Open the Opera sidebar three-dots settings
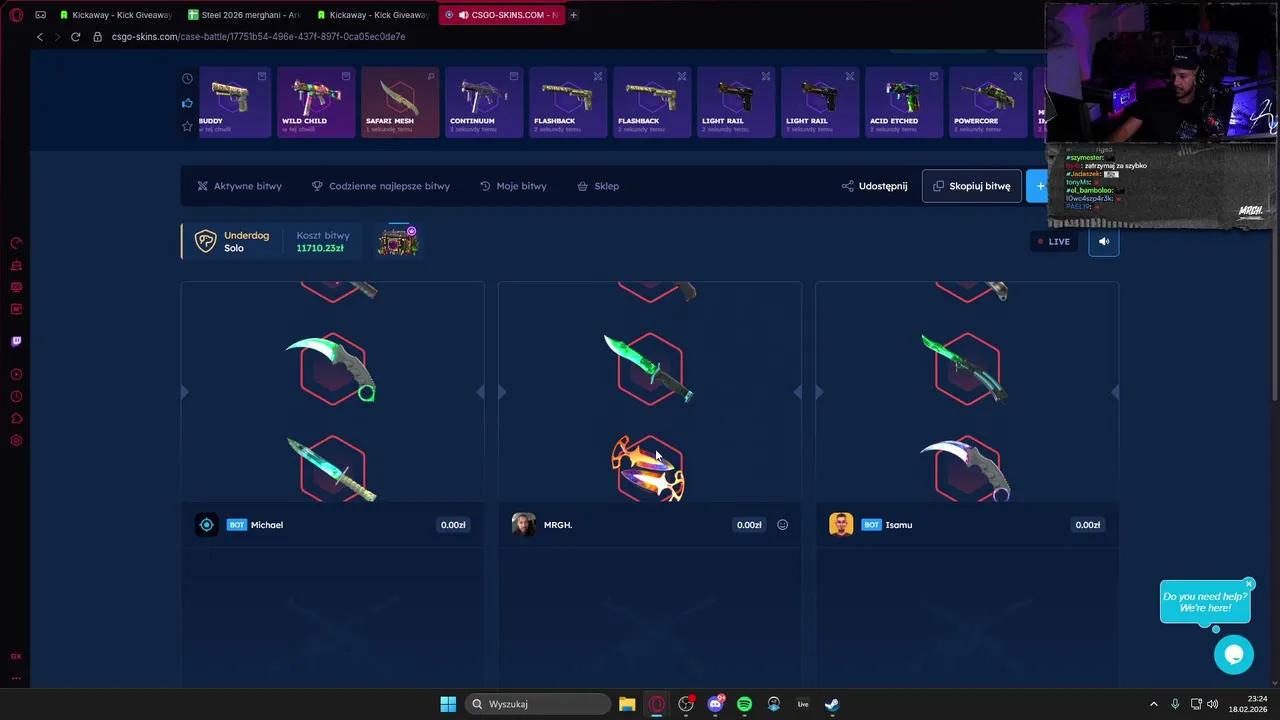The width and height of the screenshot is (1280, 720). coord(16,678)
